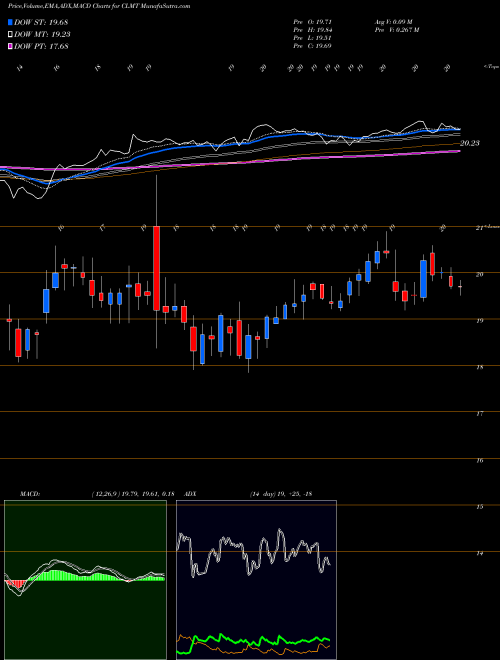The height and width of the screenshot is (660, 500).
Task: Click the 15 price axis label
Action: pos(479,507)
